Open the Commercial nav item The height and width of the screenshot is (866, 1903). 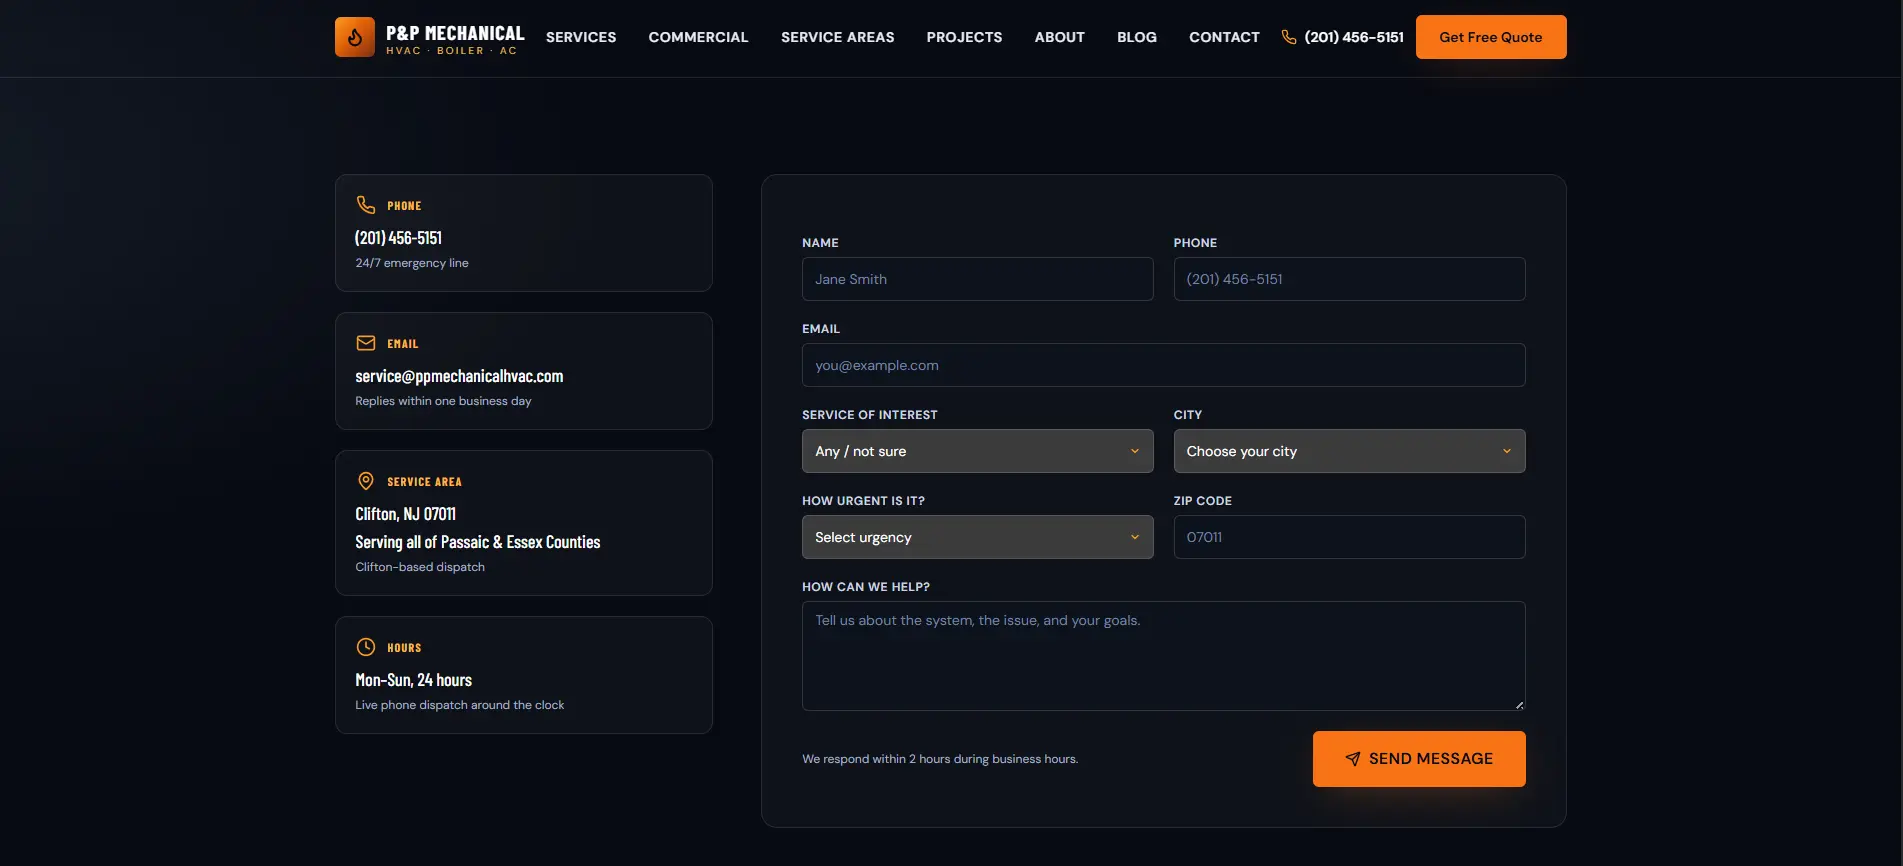coord(698,37)
